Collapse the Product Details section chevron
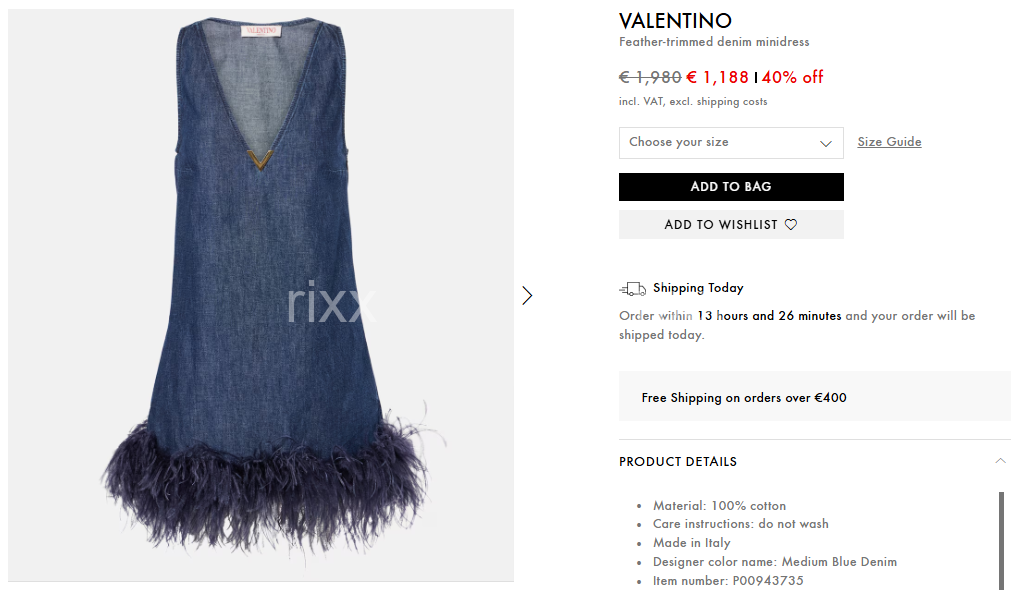 [x=1000, y=461]
